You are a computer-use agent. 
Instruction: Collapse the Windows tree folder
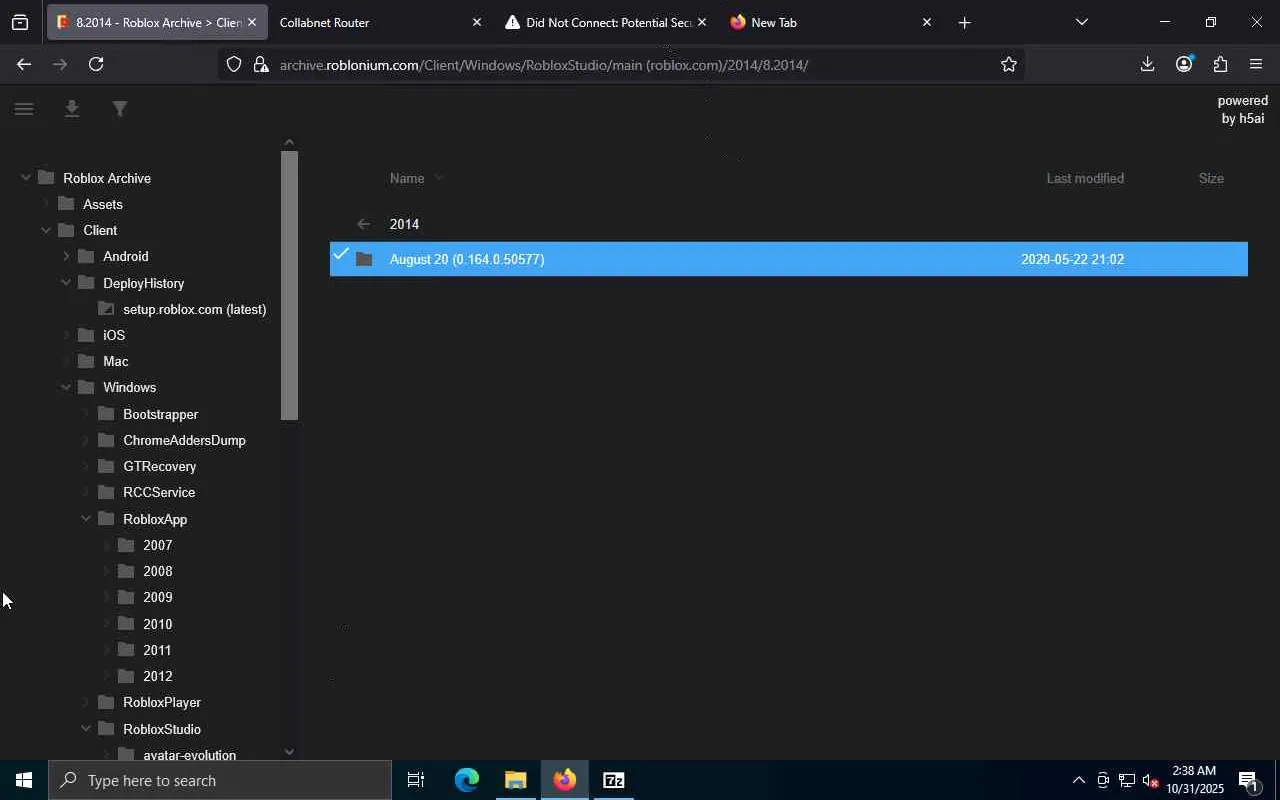click(66, 387)
